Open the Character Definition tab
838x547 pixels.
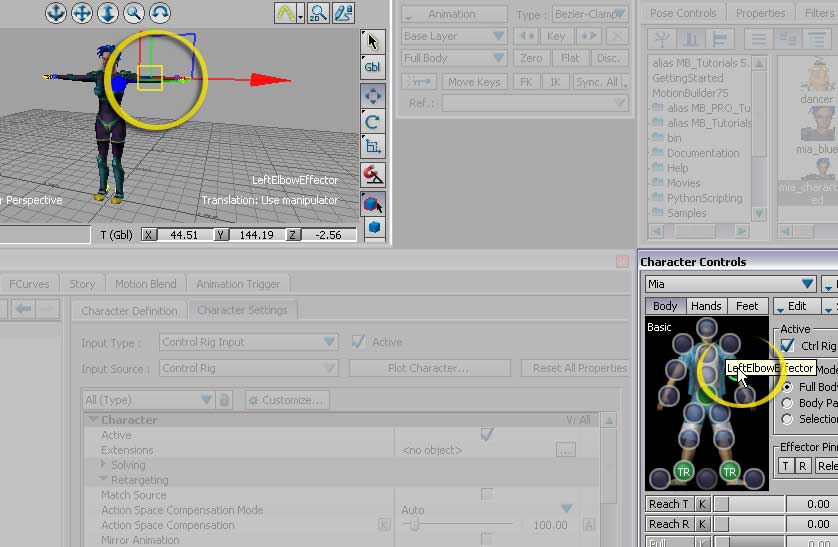(129, 310)
